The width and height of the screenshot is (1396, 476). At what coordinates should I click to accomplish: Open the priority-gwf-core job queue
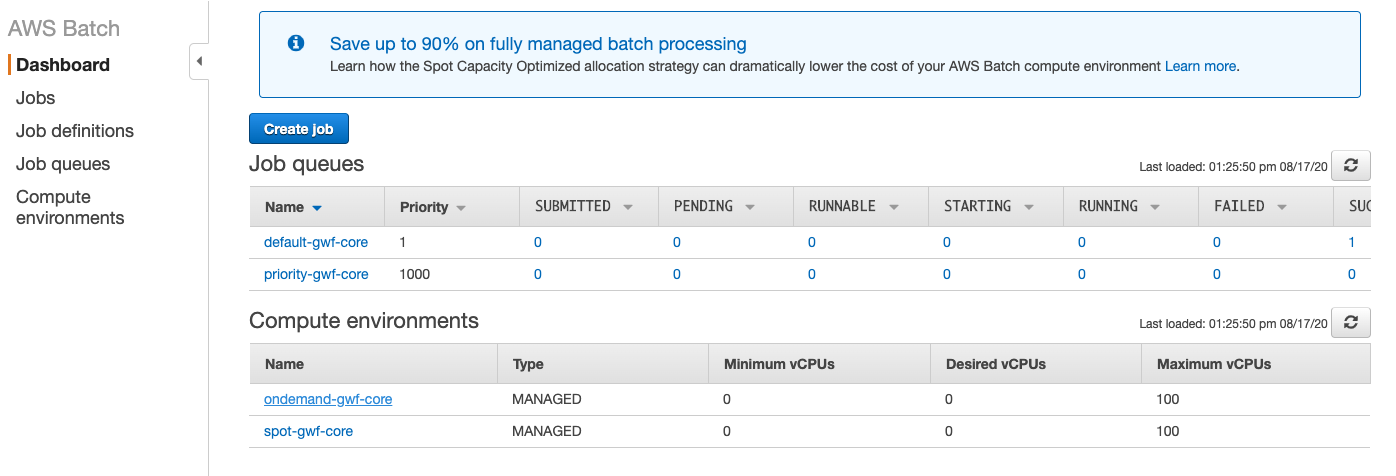(316, 274)
